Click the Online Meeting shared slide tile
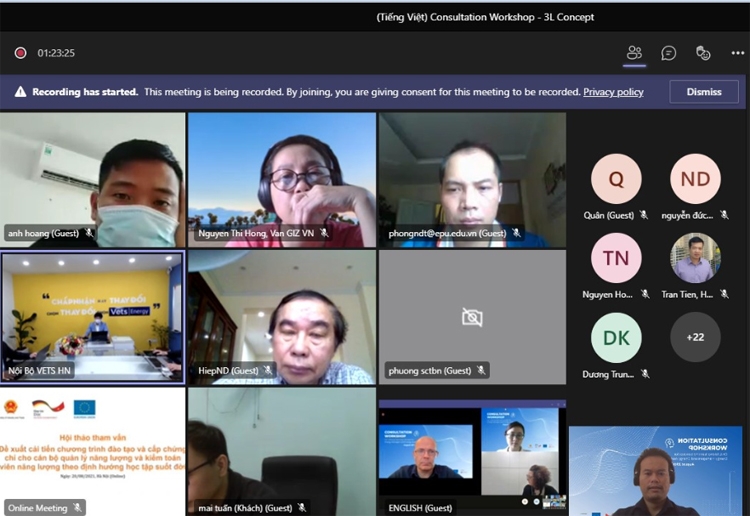This screenshot has height=516, width=750. pyautogui.click(x=92, y=452)
